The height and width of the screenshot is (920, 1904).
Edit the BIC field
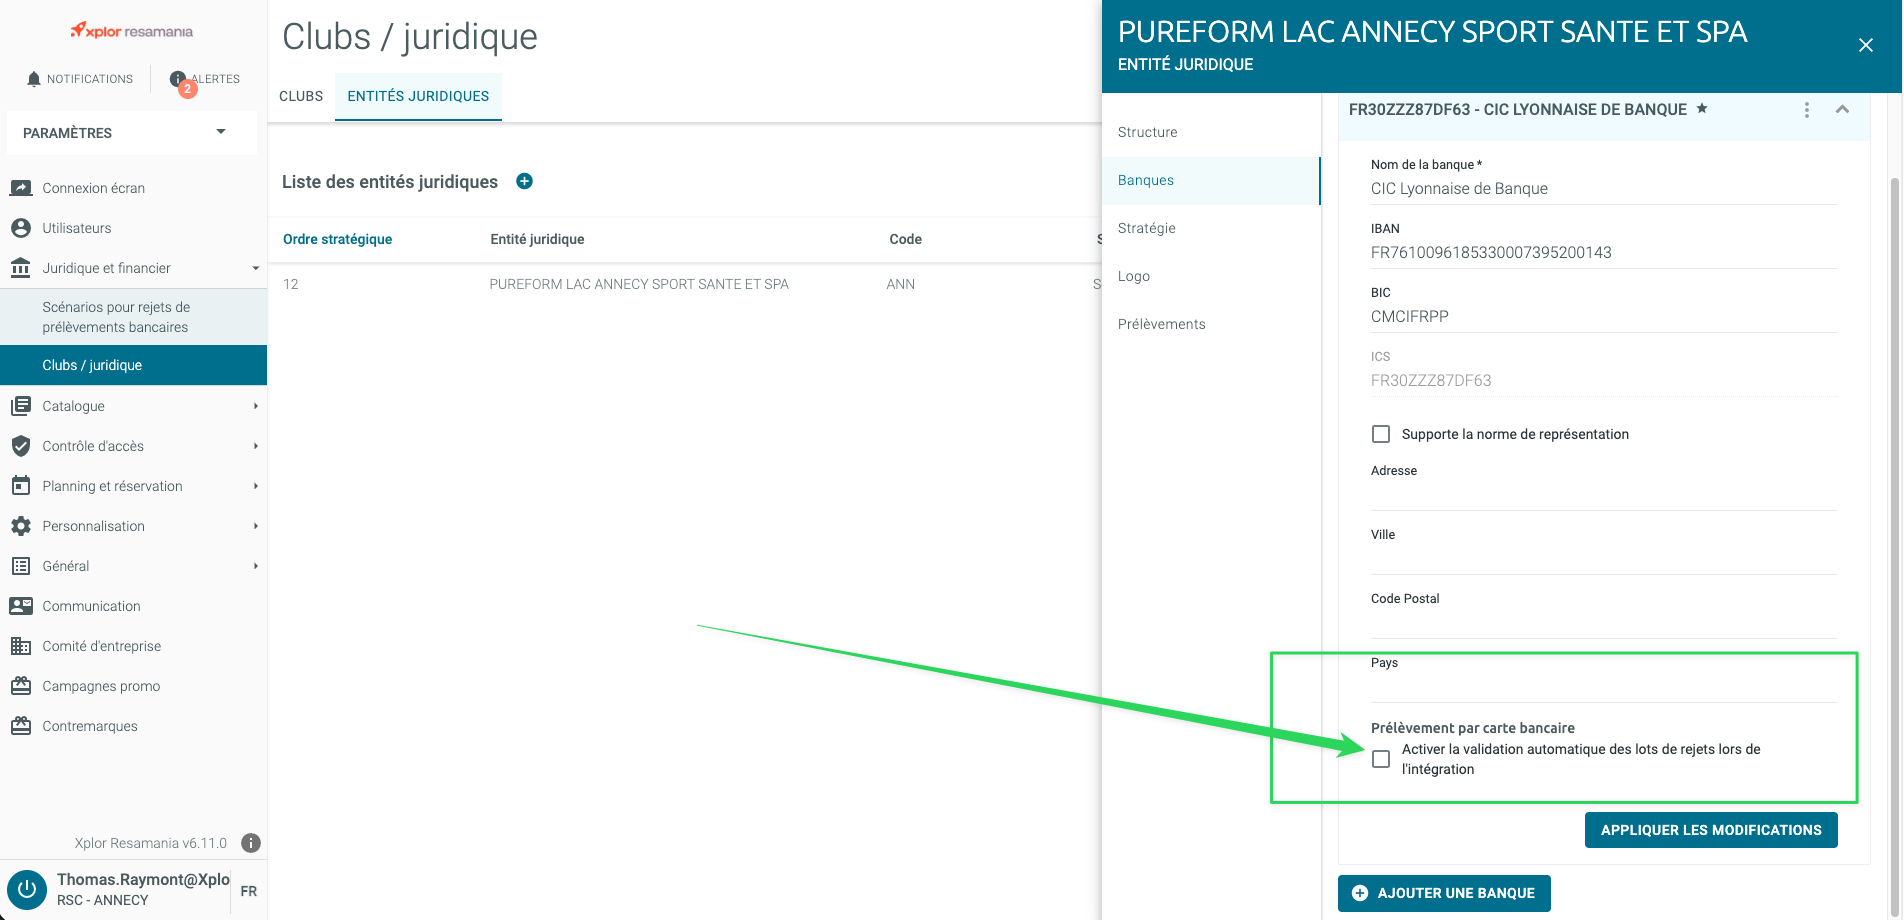coord(1604,317)
